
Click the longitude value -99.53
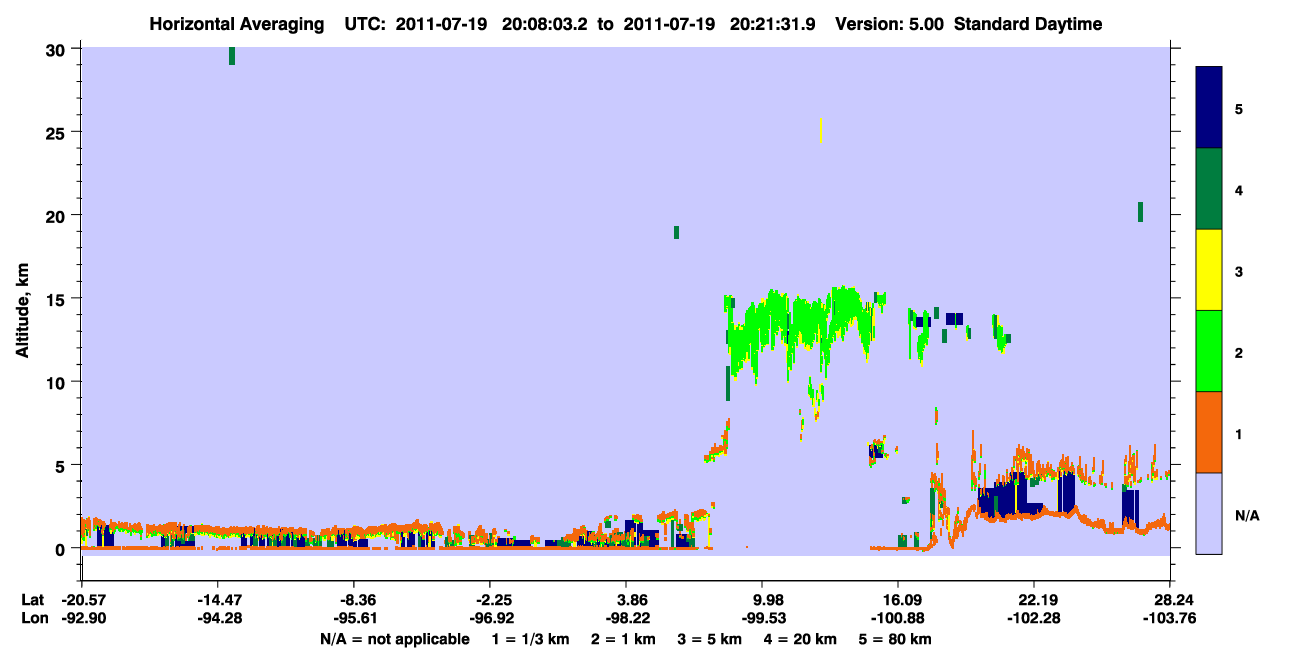(762, 618)
